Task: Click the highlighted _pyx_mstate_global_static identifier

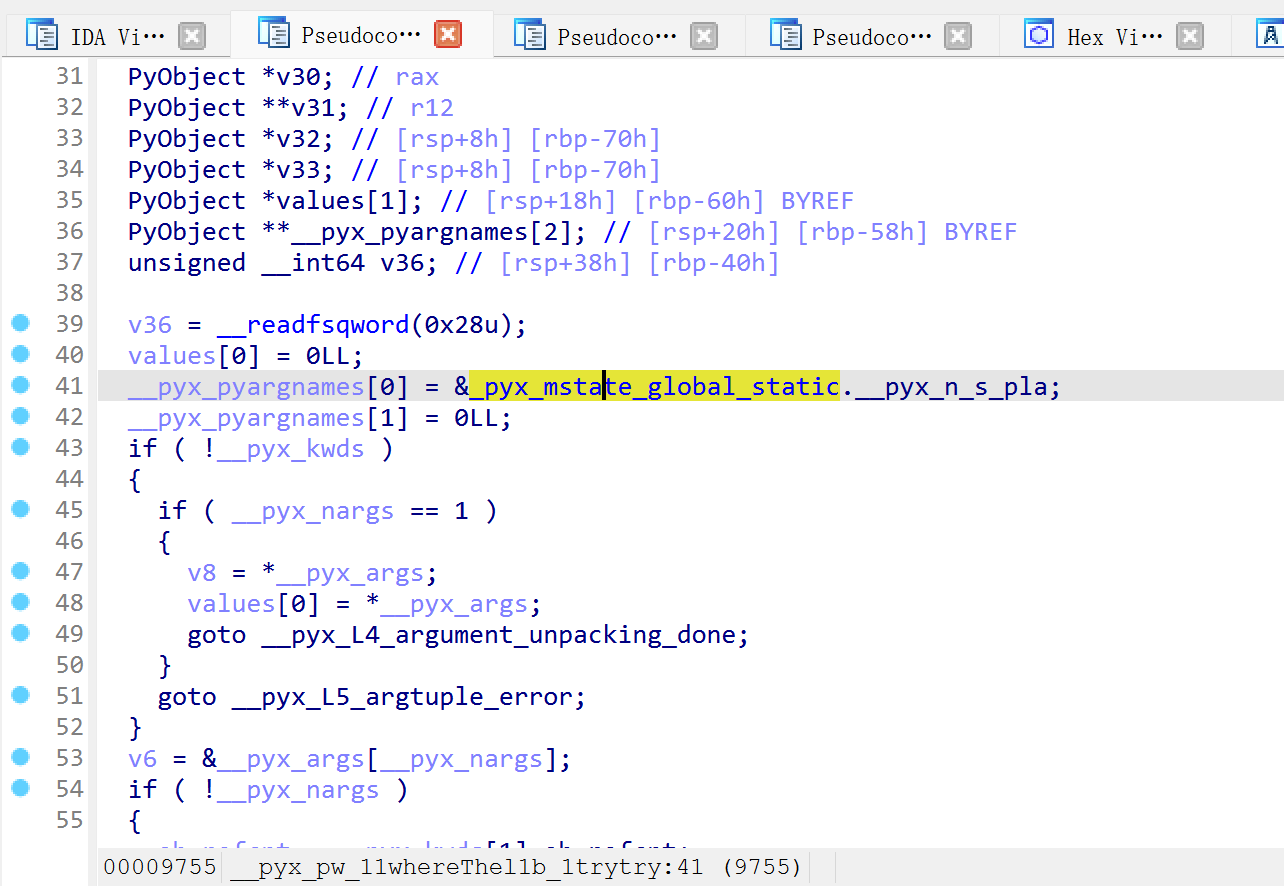Action: coord(654,387)
